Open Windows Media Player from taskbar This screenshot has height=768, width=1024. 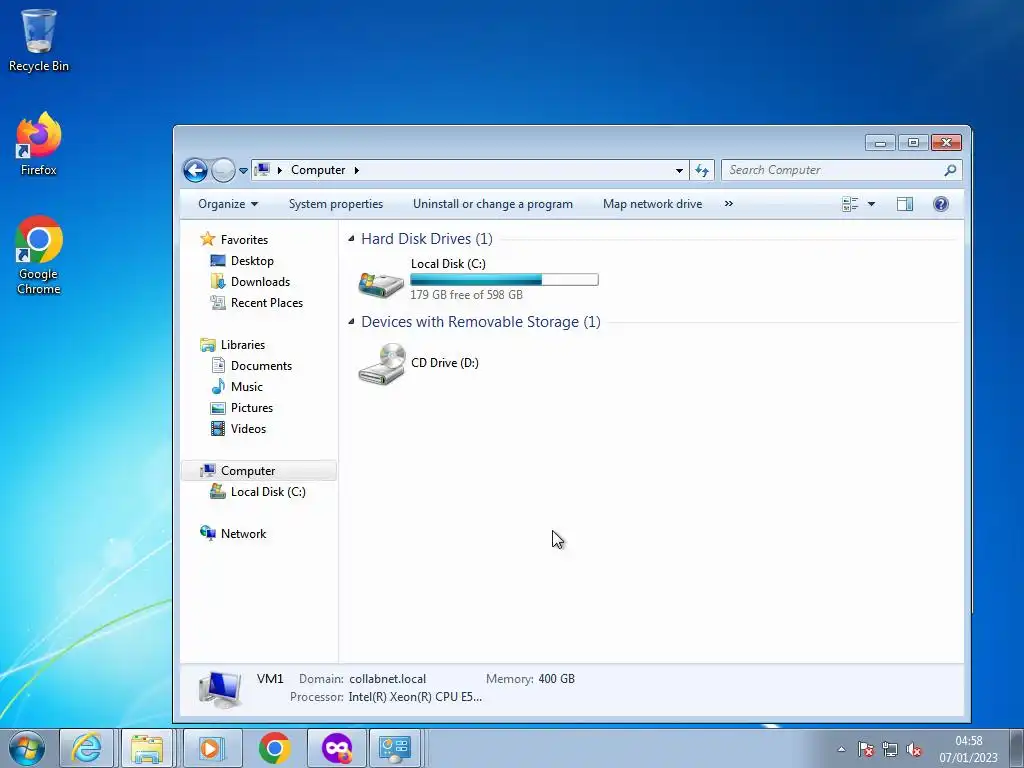click(x=211, y=748)
